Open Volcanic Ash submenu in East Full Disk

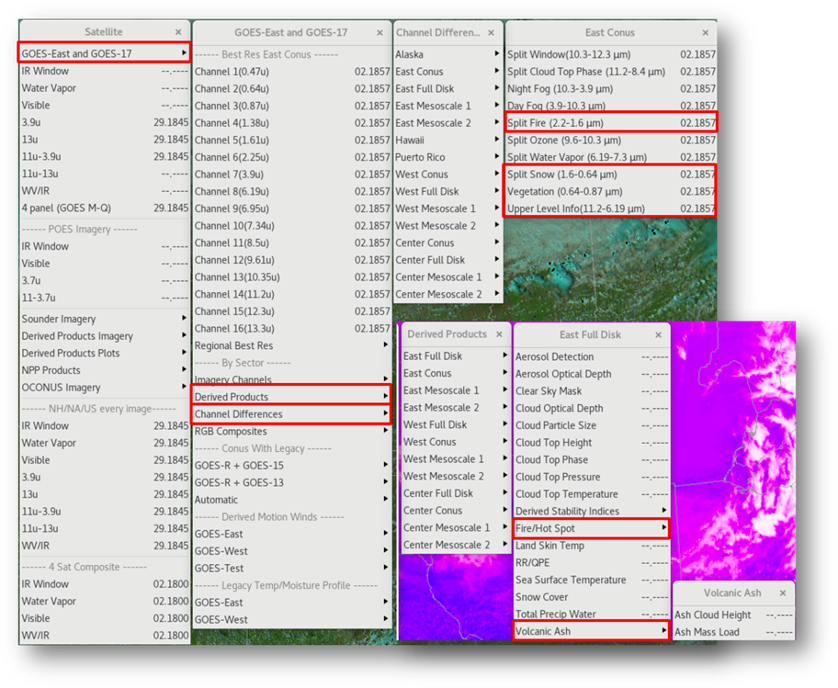click(591, 631)
